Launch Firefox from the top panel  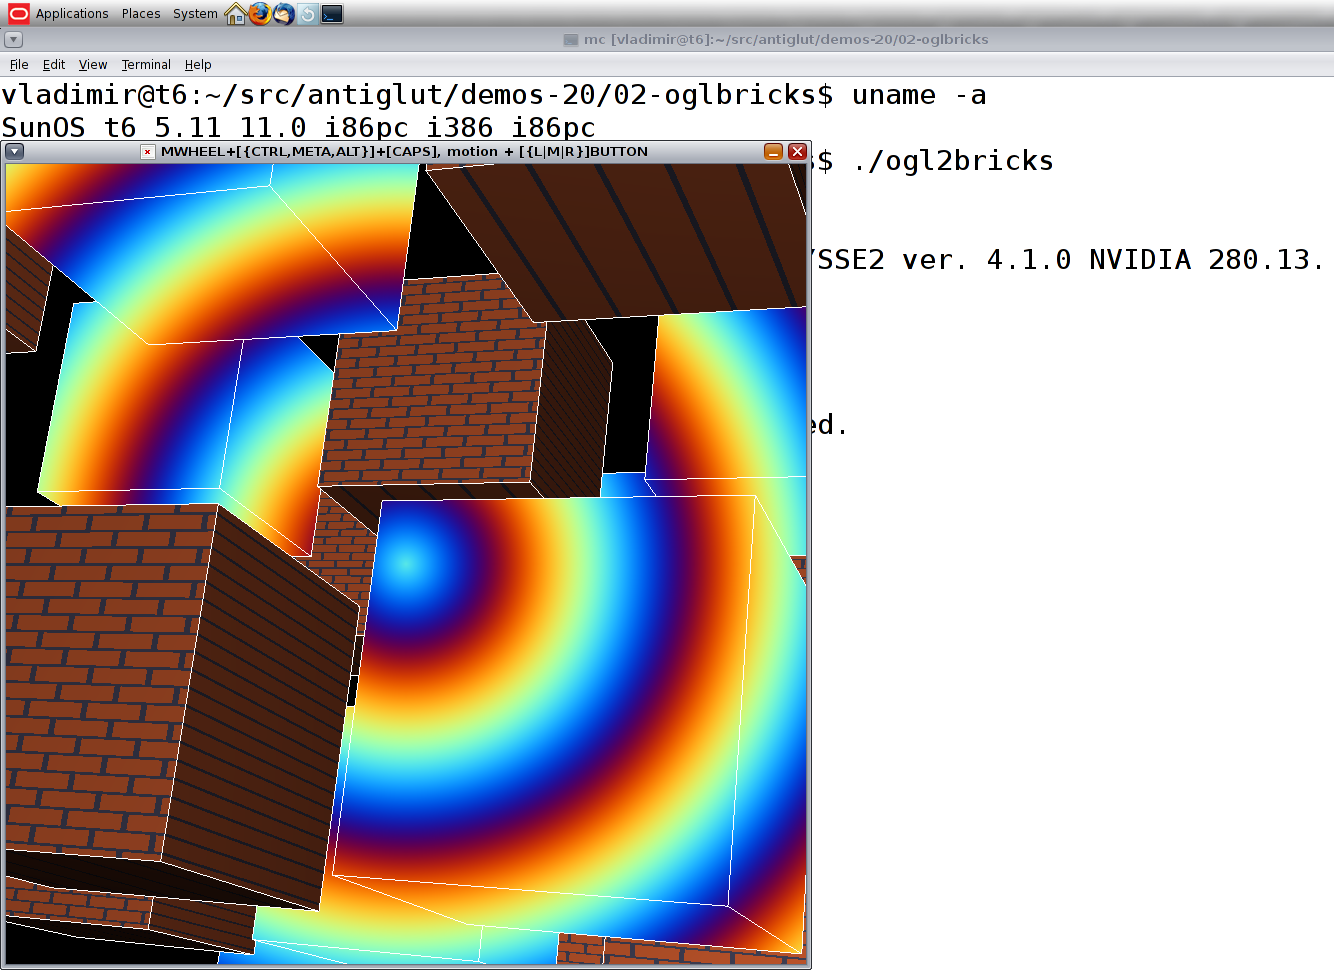[x=260, y=14]
